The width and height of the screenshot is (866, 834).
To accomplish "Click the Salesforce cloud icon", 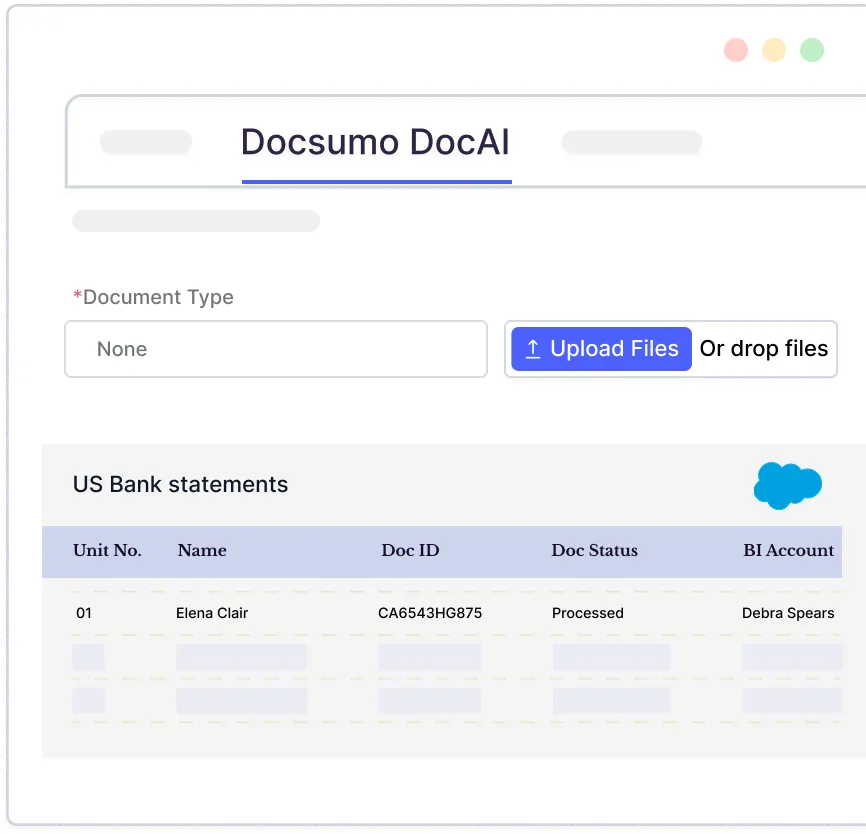I will [x=788, y=485].
